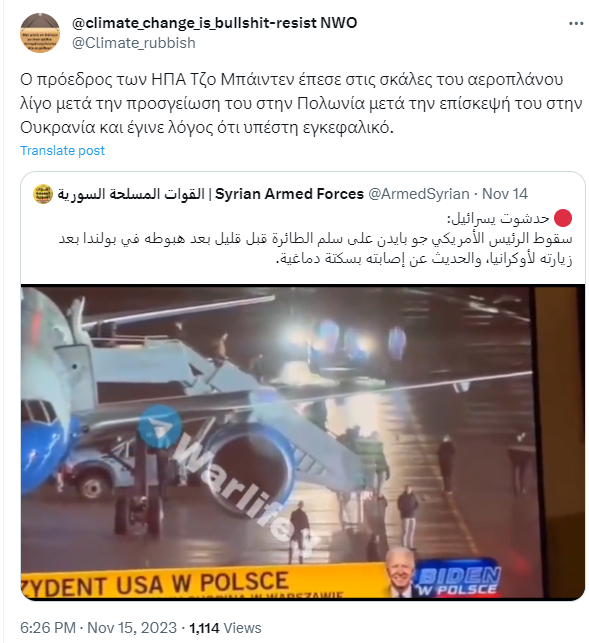Click the BIDEN W POLSCE banner graphic

(457, 579)
